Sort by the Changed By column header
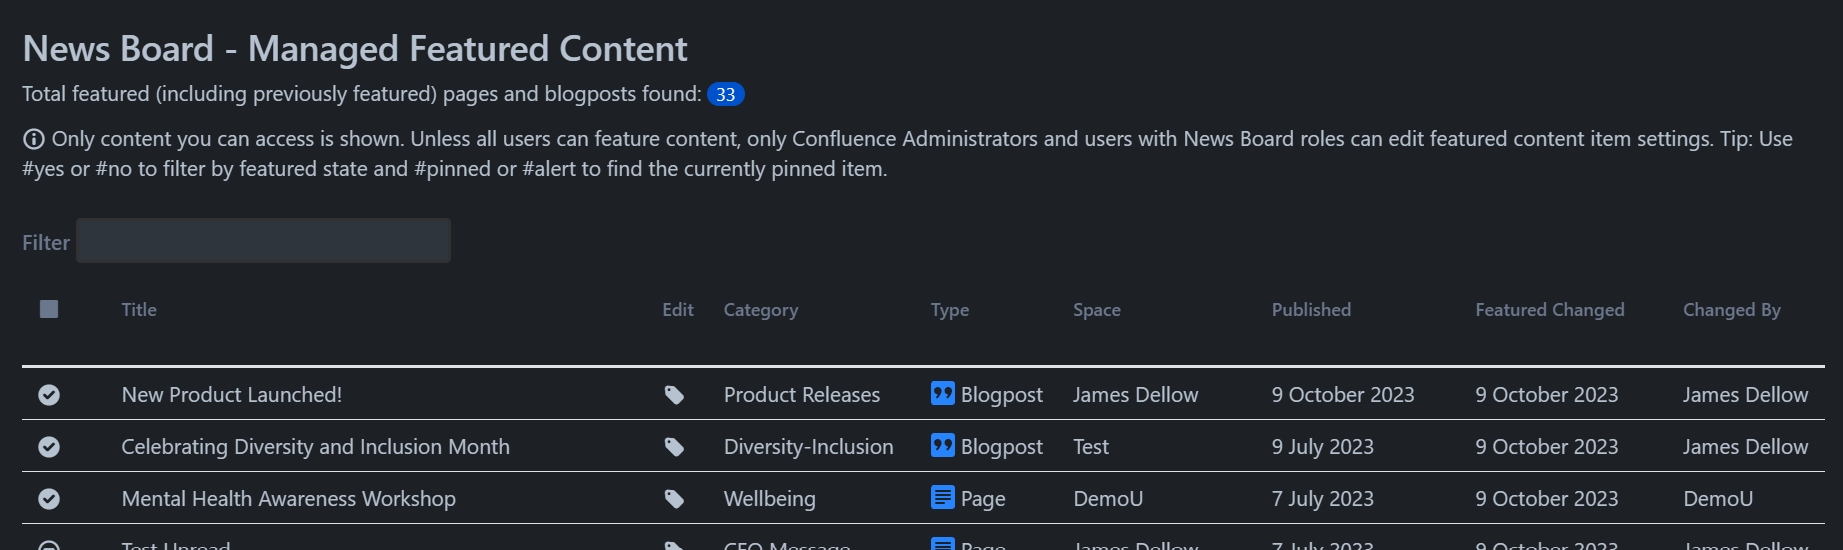The width and height of the screenshot is (1843, 550). coord(1732,310)
